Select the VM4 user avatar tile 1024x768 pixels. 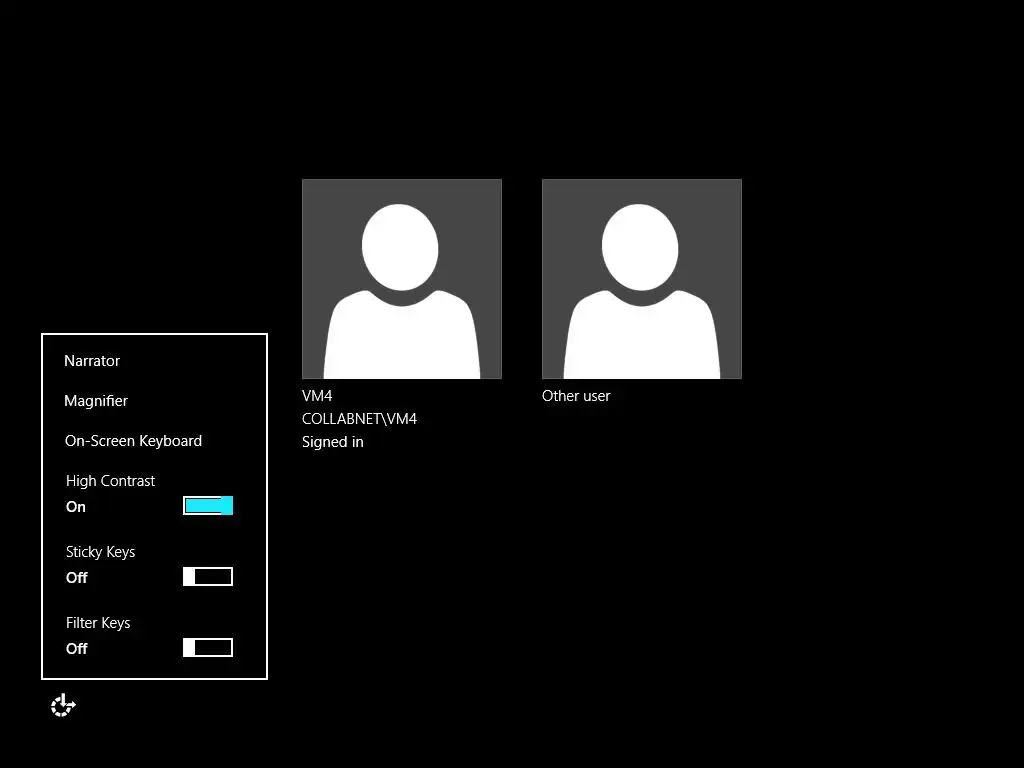[402, 279]
